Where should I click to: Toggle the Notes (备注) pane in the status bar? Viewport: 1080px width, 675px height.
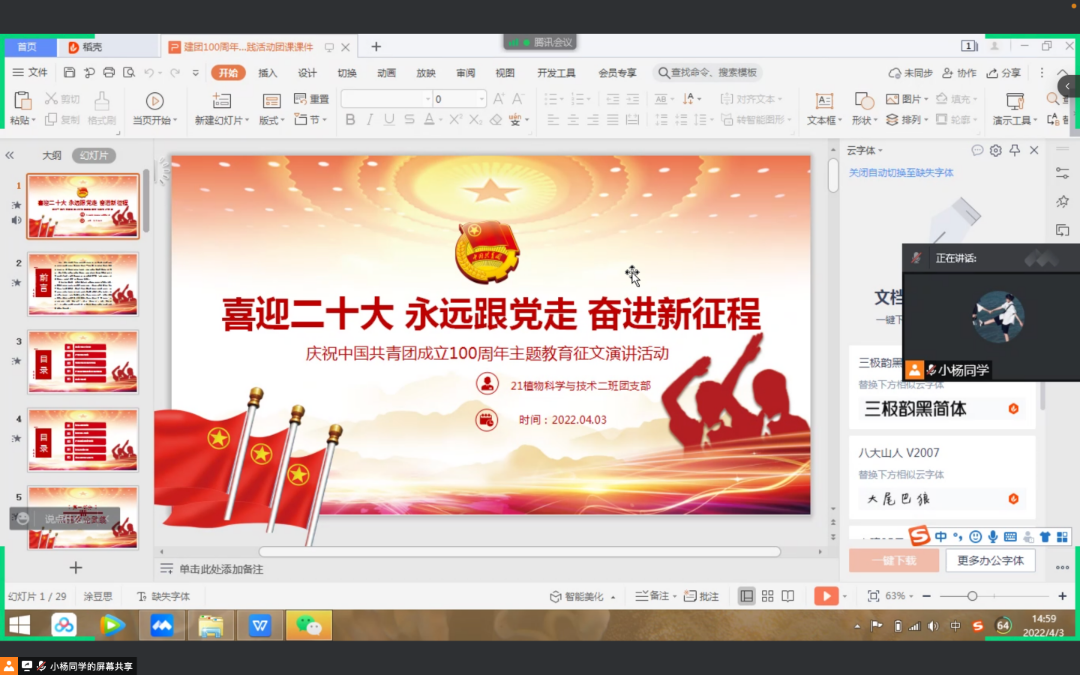coord(653,596)
